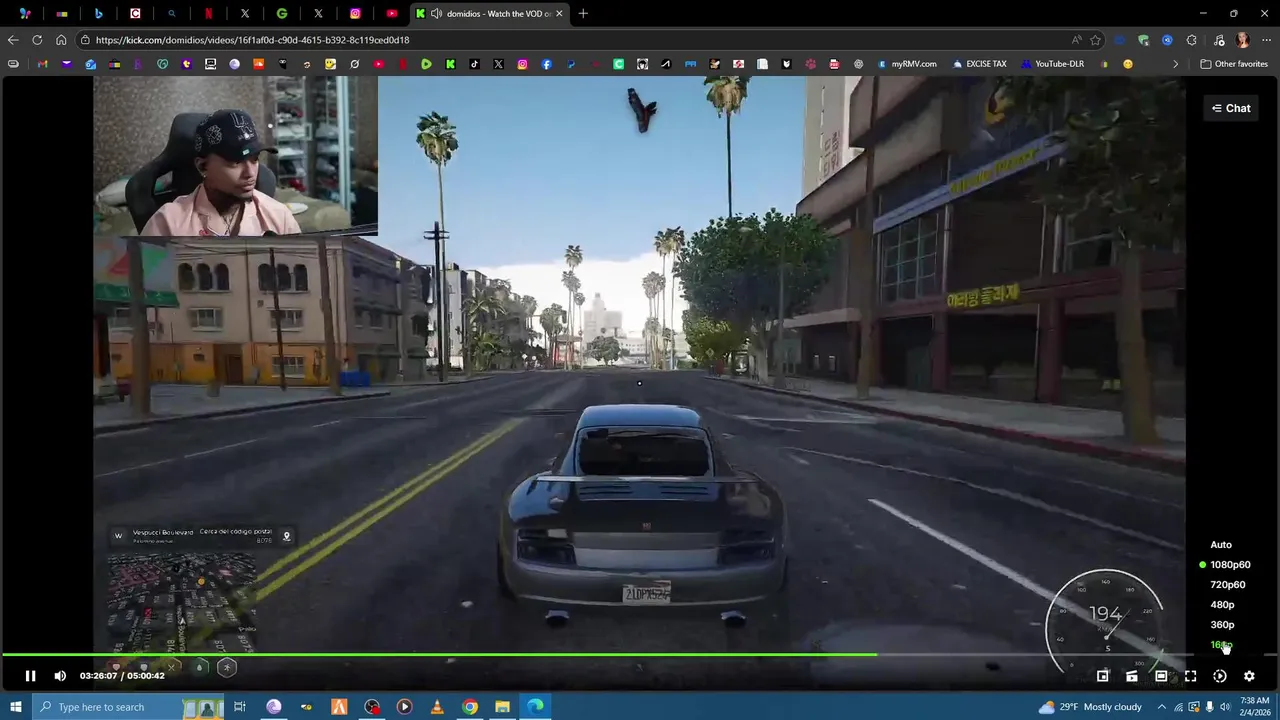Switch to the YouTube tab
This screenshot has width=1280, height=720.
(391, 14)
